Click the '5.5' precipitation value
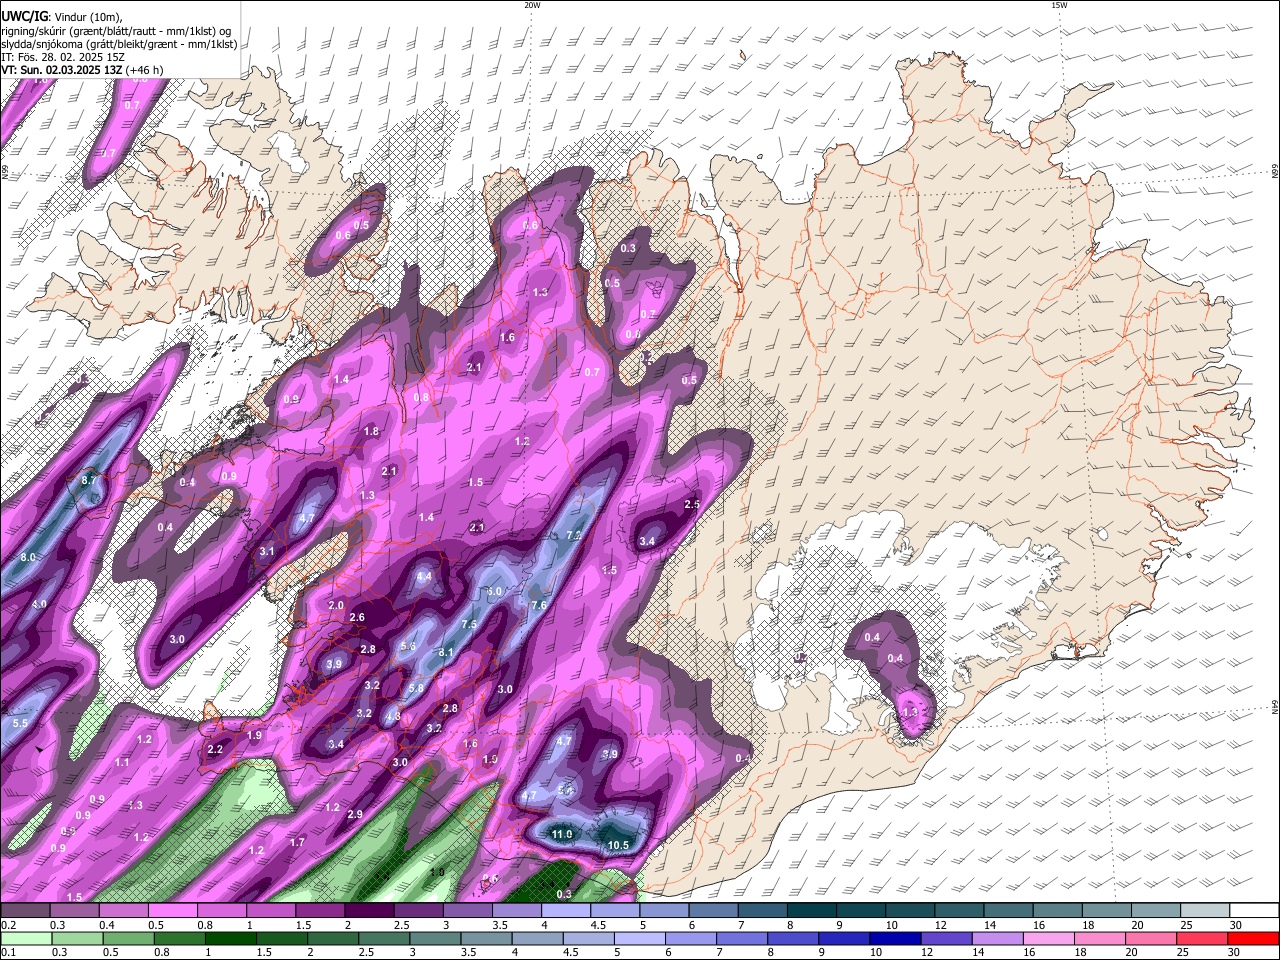The height and width of the screenshot is (960, 1280). 20,723
